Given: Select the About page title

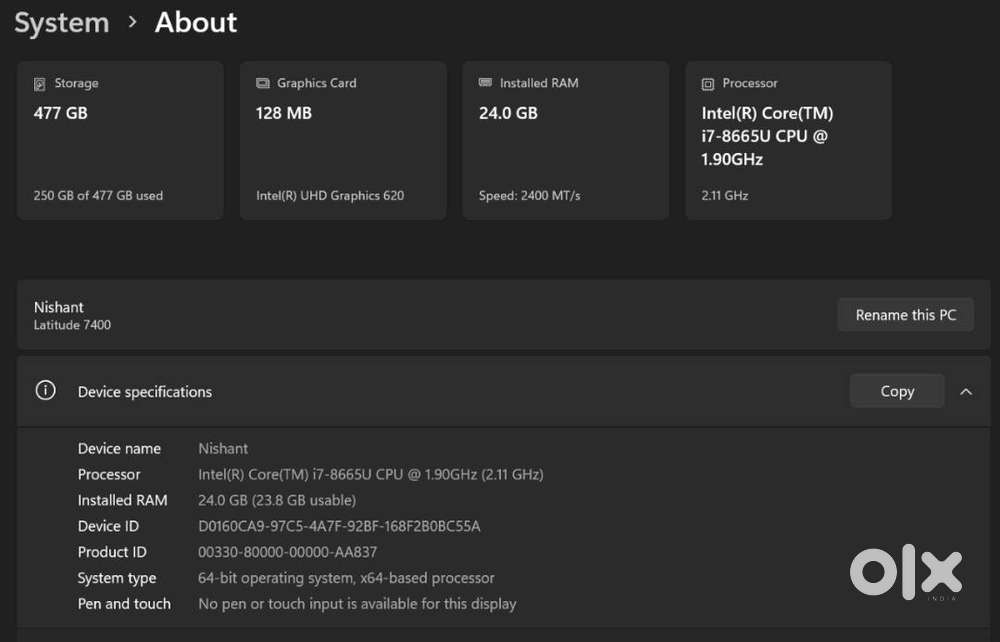Looking at the screenshot, I should [x=196, y=22].
